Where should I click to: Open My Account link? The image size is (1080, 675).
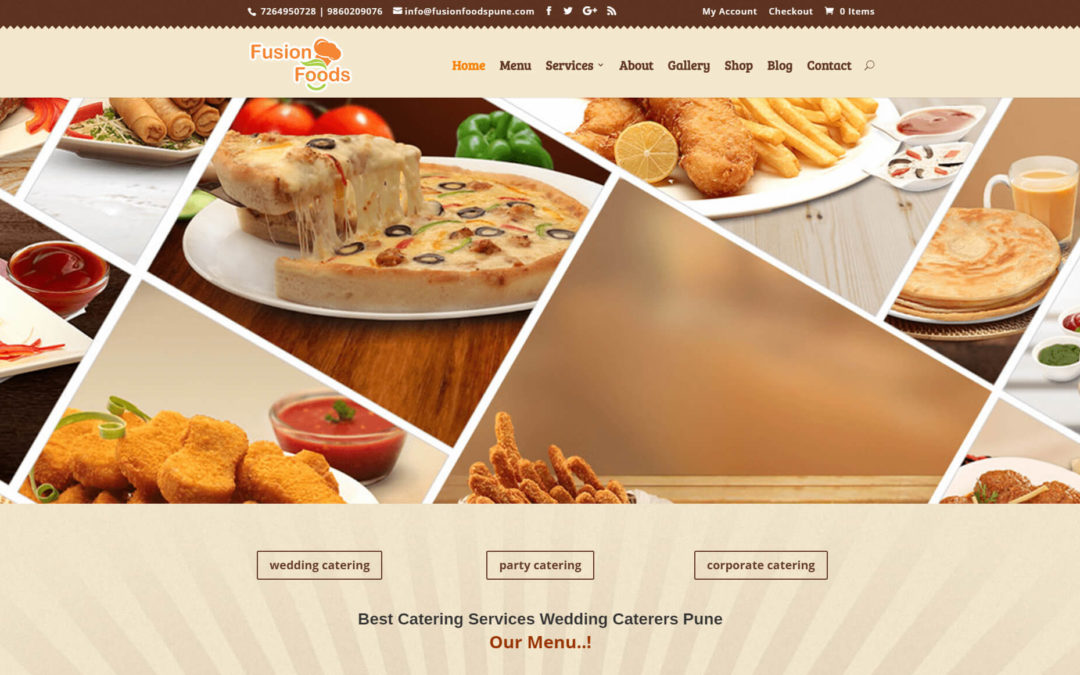[729, 11]
